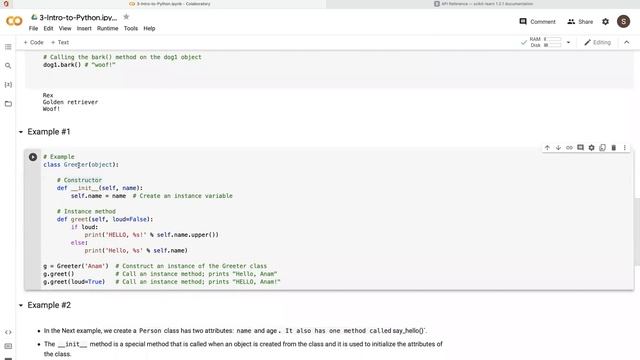Viewport: 640px width, 360px height.
Task: Click the 'self.name = name' code line
Action: click(98, 196)
